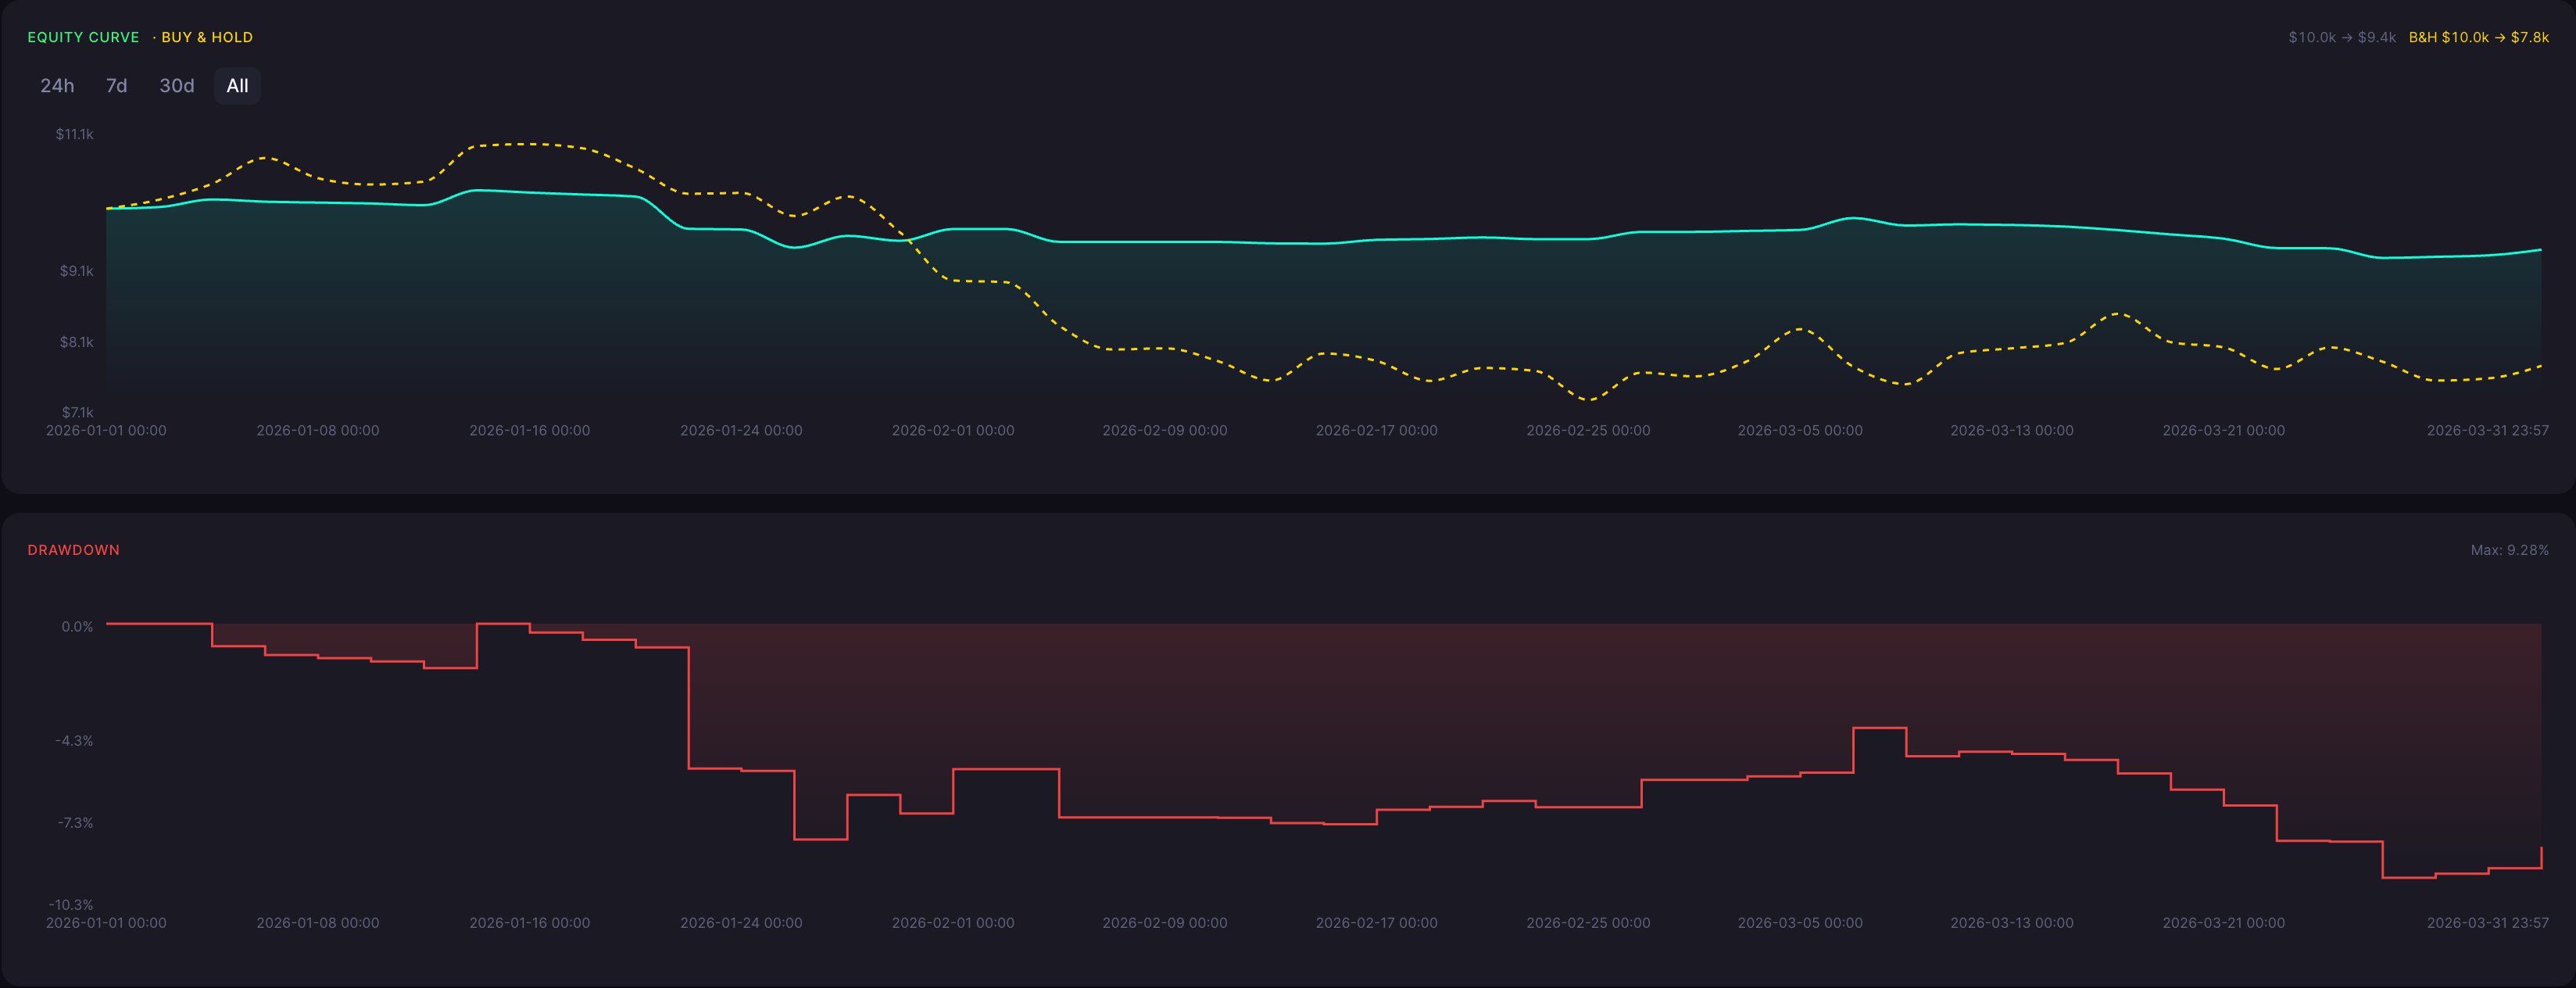Select the All time range tab
2576x988 pixels.
click(237, 86)
